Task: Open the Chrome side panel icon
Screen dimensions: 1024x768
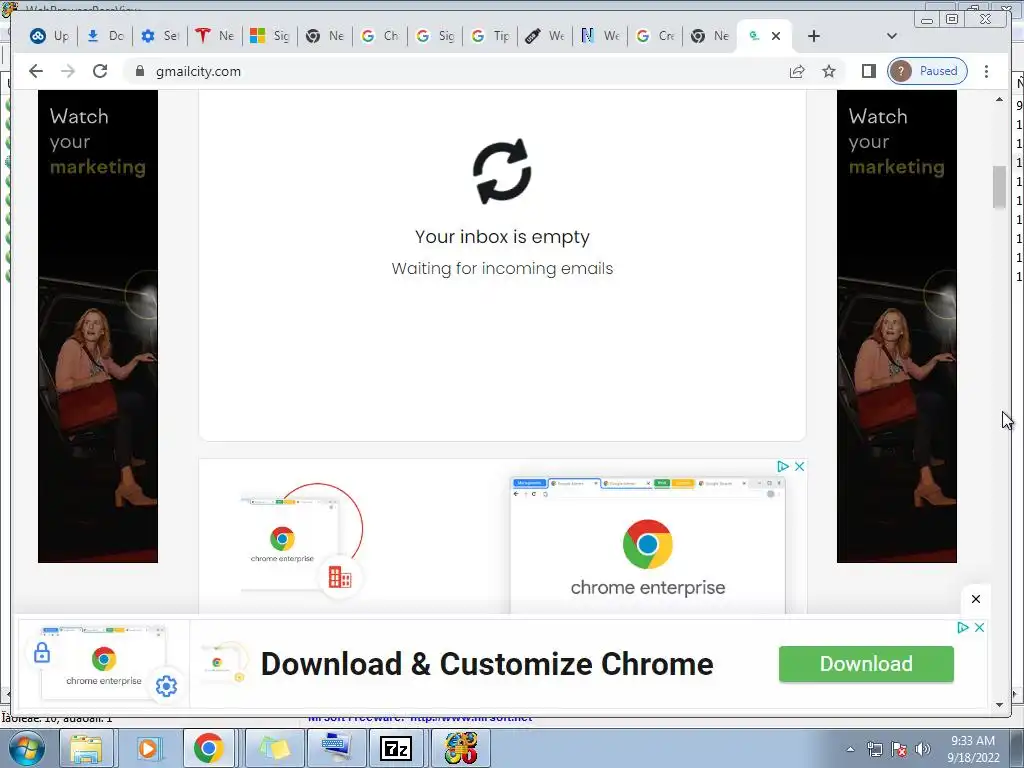Action: click(x=869, y=71)
